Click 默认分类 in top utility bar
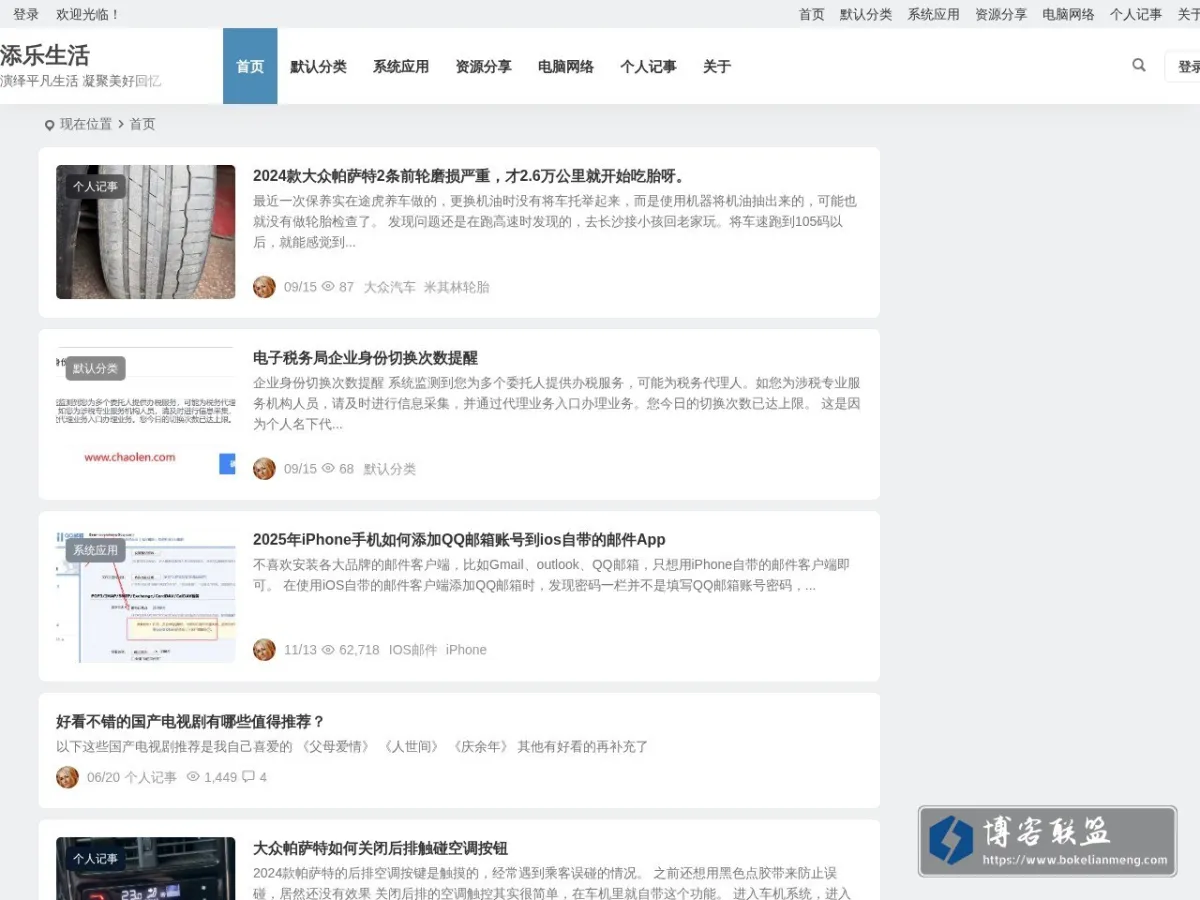This screenshot has height=900, width=1200. click(866, 14)
